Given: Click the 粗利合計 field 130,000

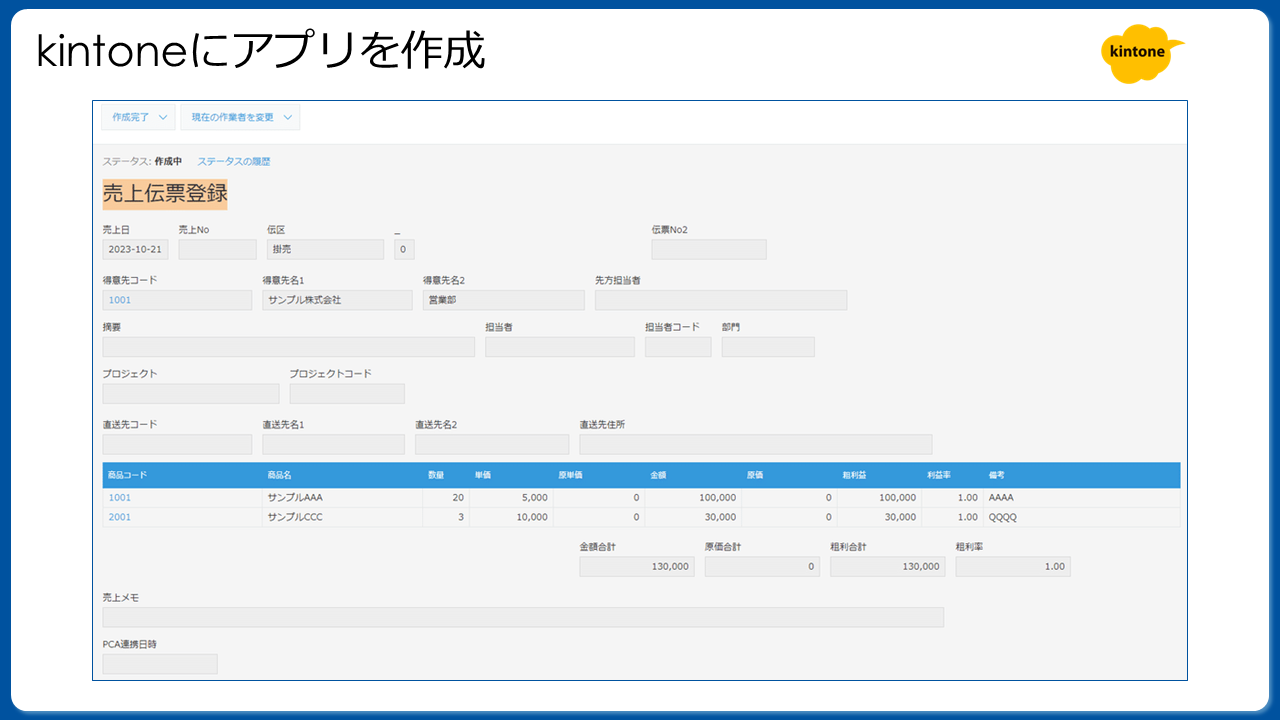Looking at the screenshot, I should pos(888,566).
